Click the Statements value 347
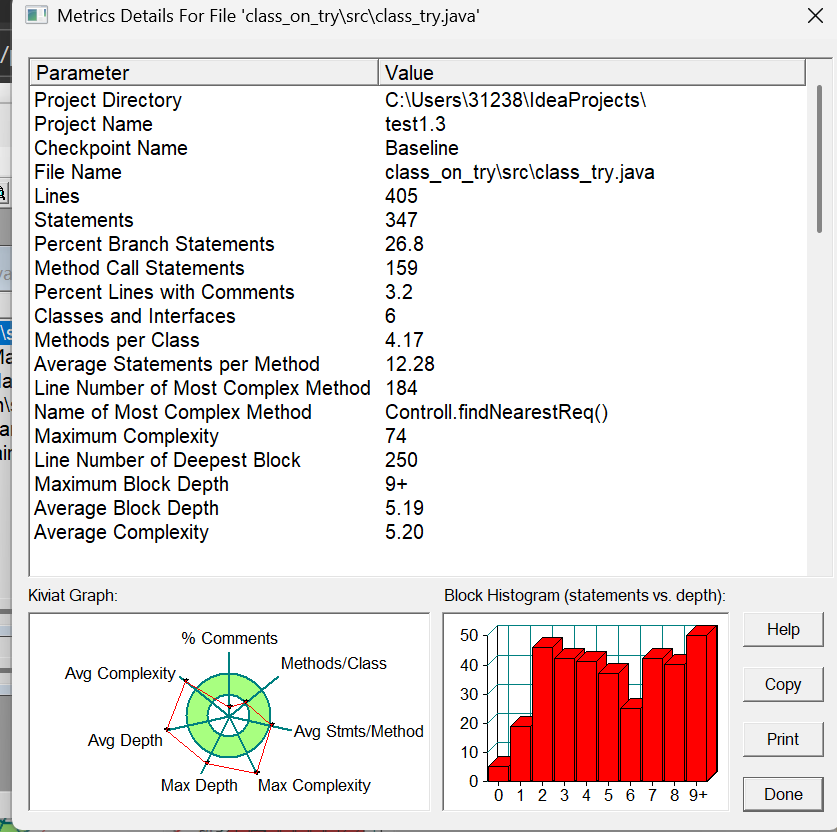Image resolution: width=837 pixels, height=832 pixels. tap(401, 220)
